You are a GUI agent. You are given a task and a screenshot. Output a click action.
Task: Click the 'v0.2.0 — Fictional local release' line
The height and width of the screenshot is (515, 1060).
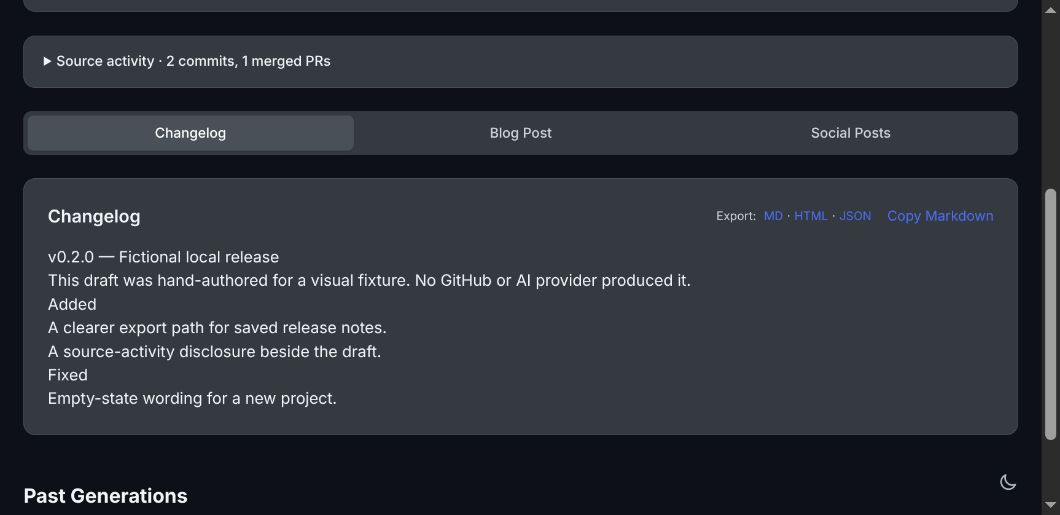(x=164, y=258)
